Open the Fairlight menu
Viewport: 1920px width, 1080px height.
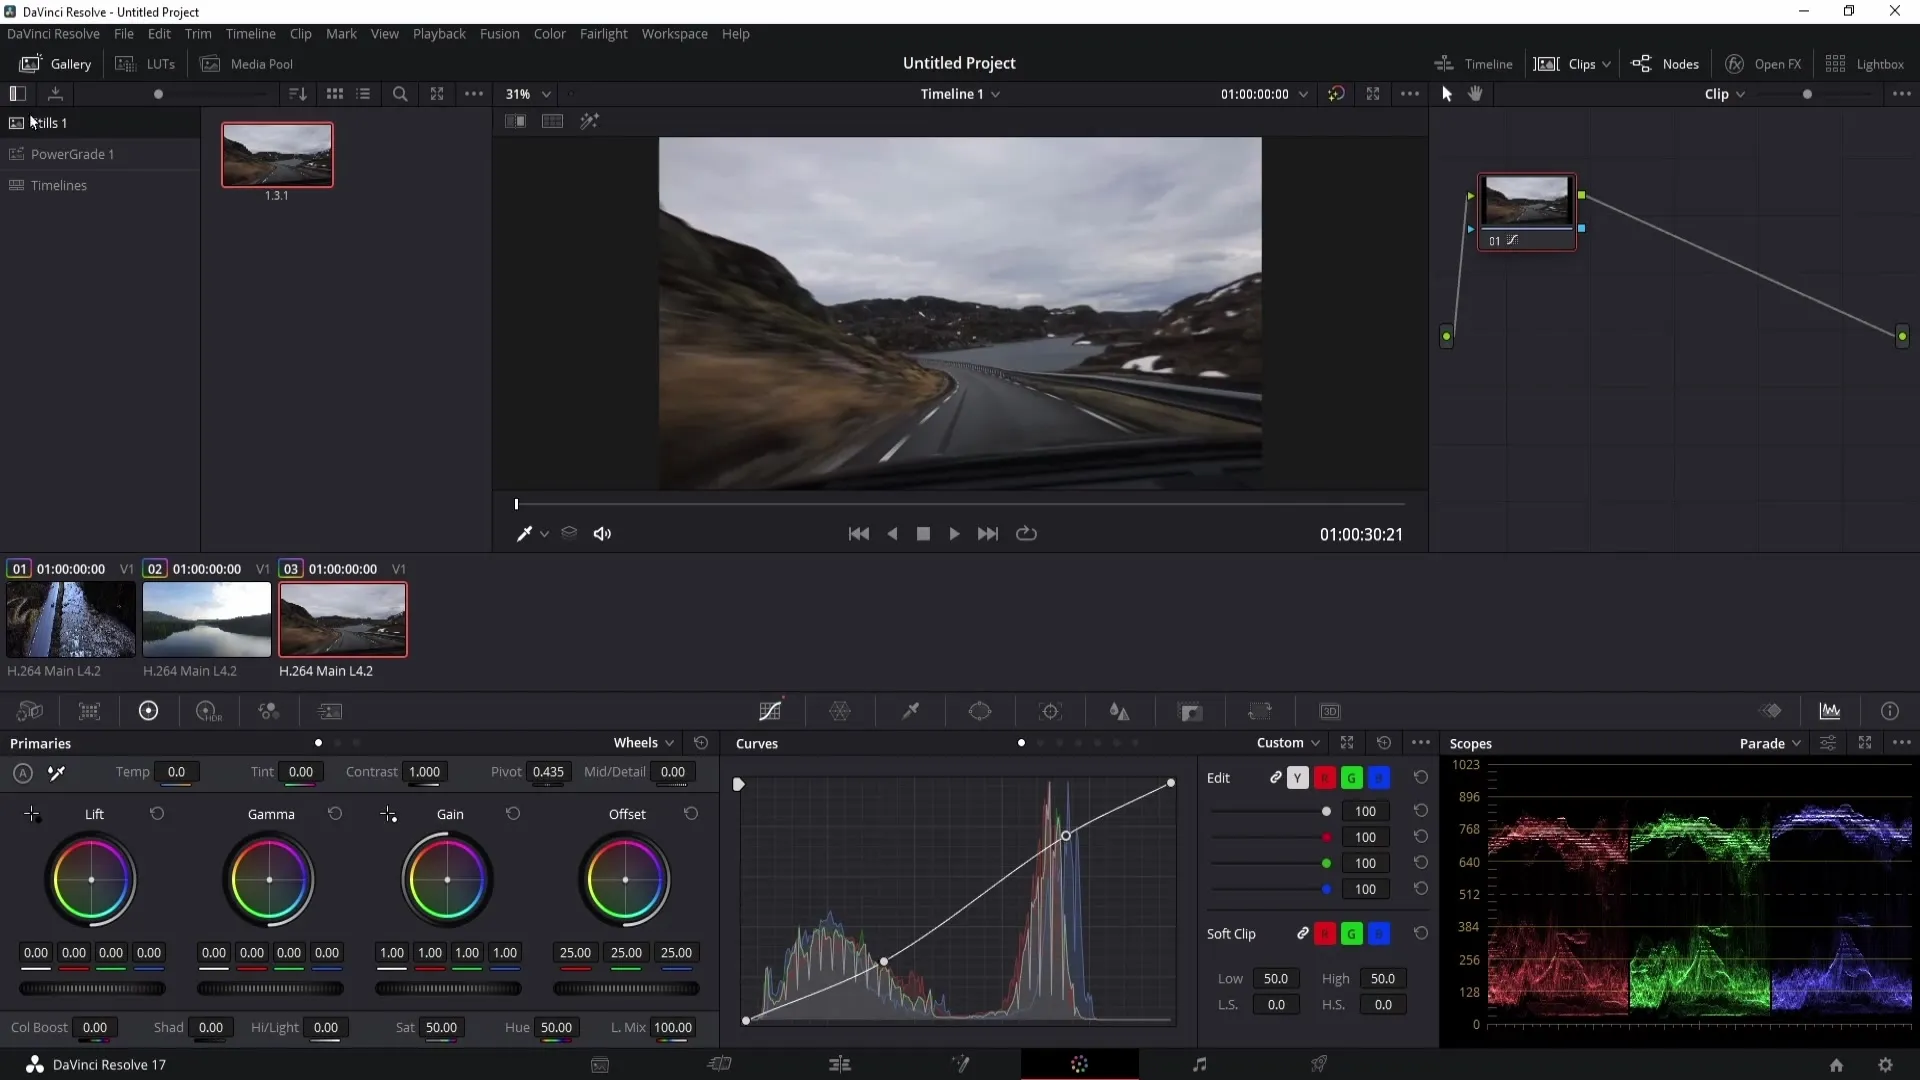tap(603, 34)
